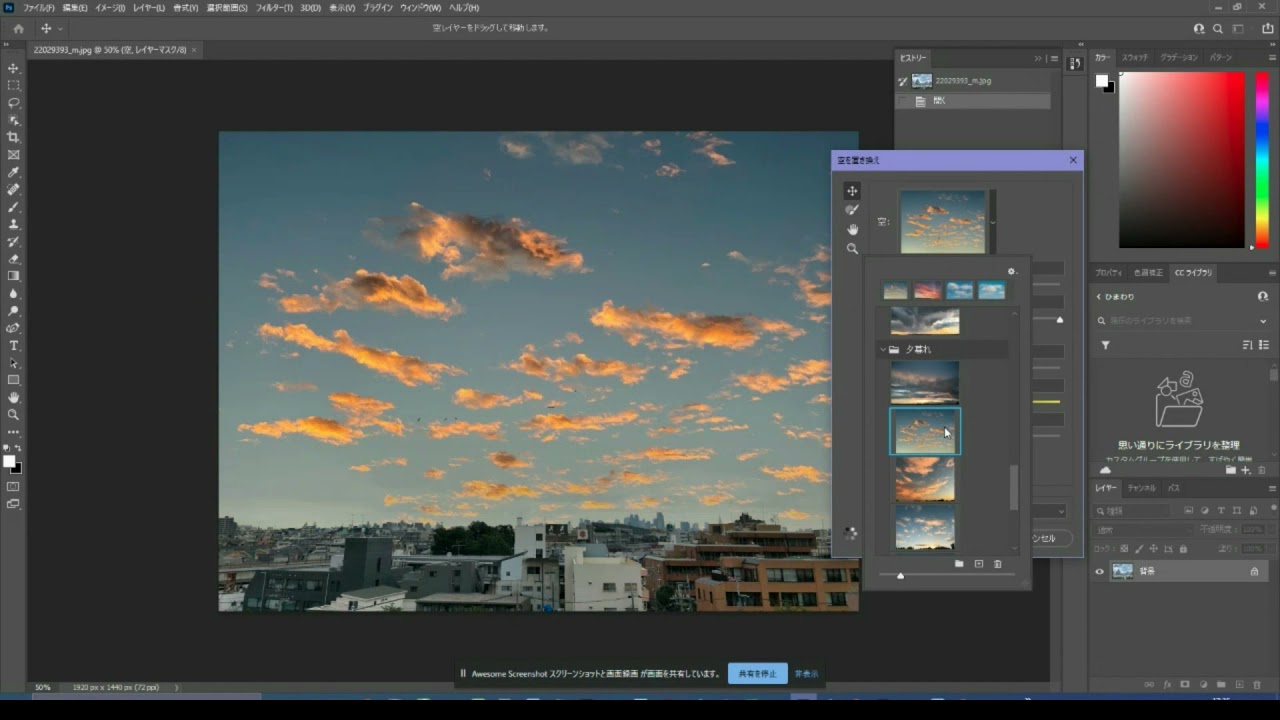Screen dimensions: 1280x720
Task: Open sky preset picker gear settings
Action: (1011, 271)
